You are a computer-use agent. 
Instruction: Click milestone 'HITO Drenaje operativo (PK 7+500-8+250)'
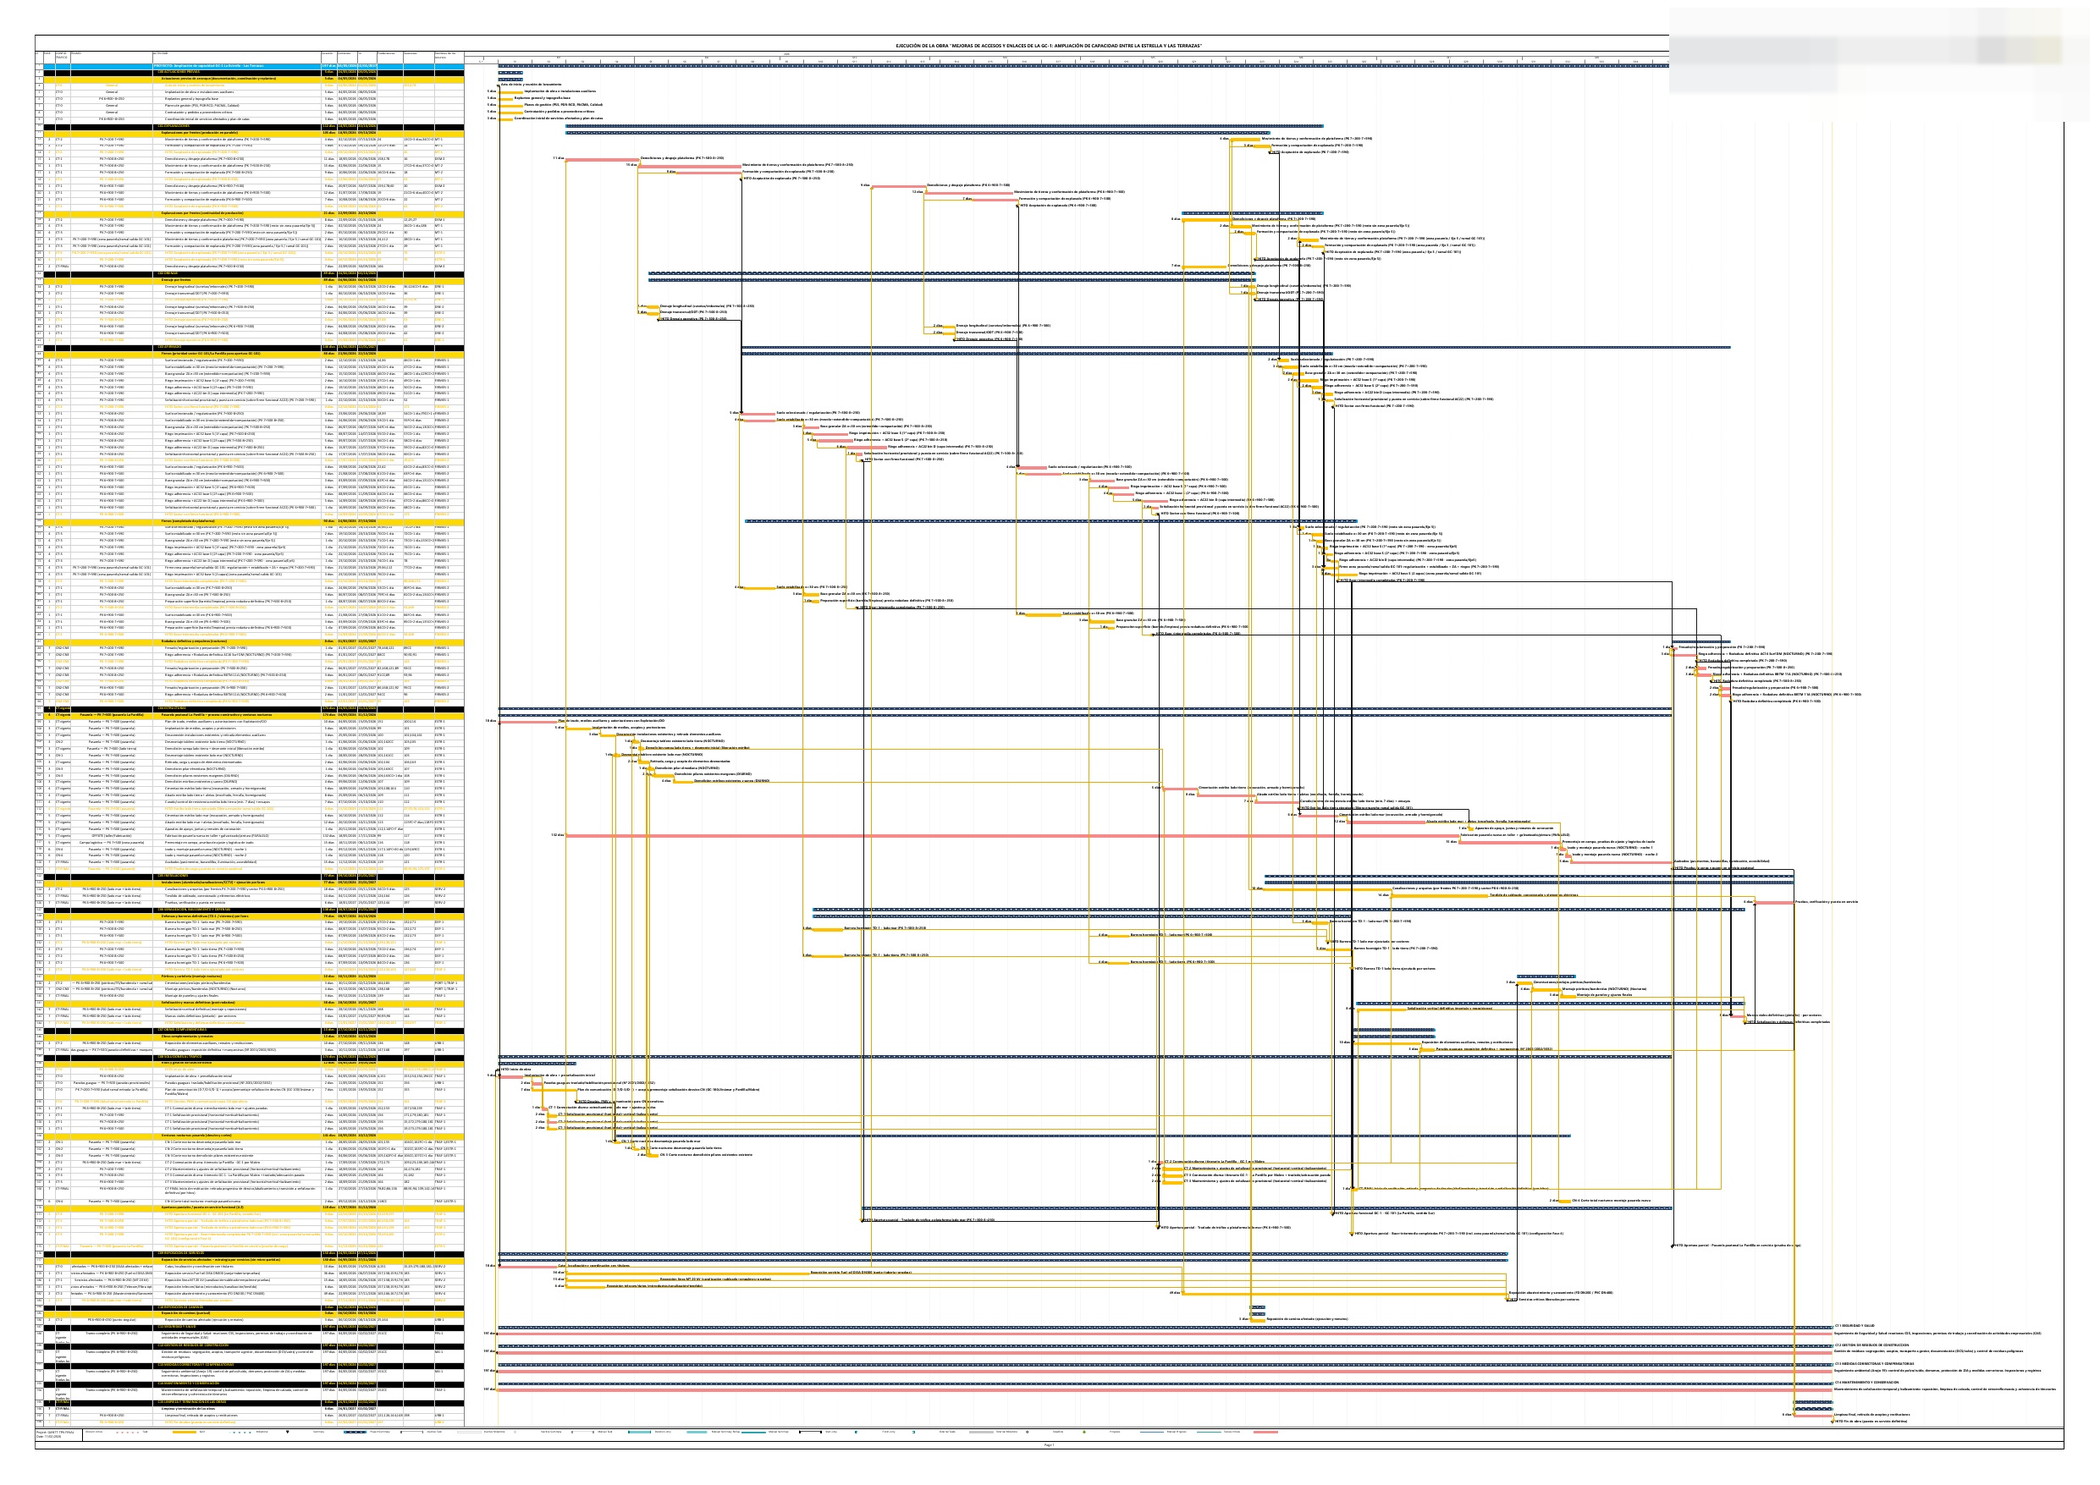point(693,320)
